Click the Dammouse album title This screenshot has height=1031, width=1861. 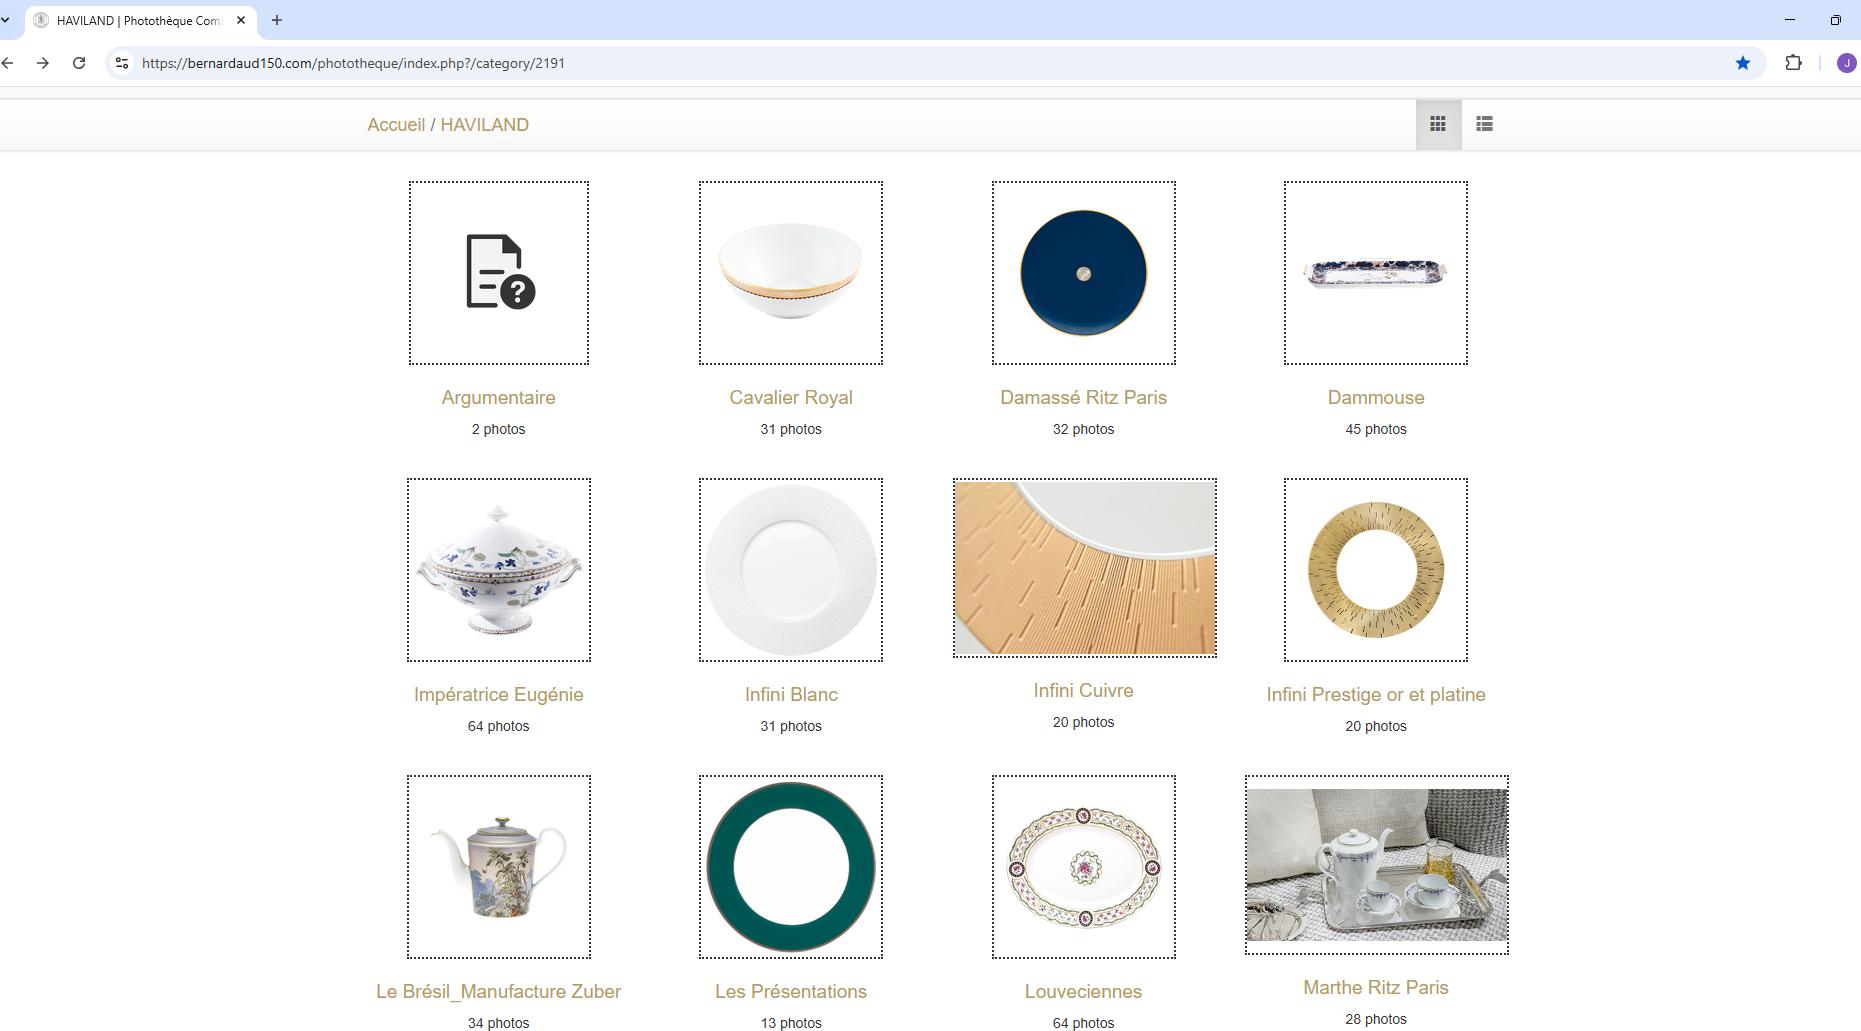1376,397
